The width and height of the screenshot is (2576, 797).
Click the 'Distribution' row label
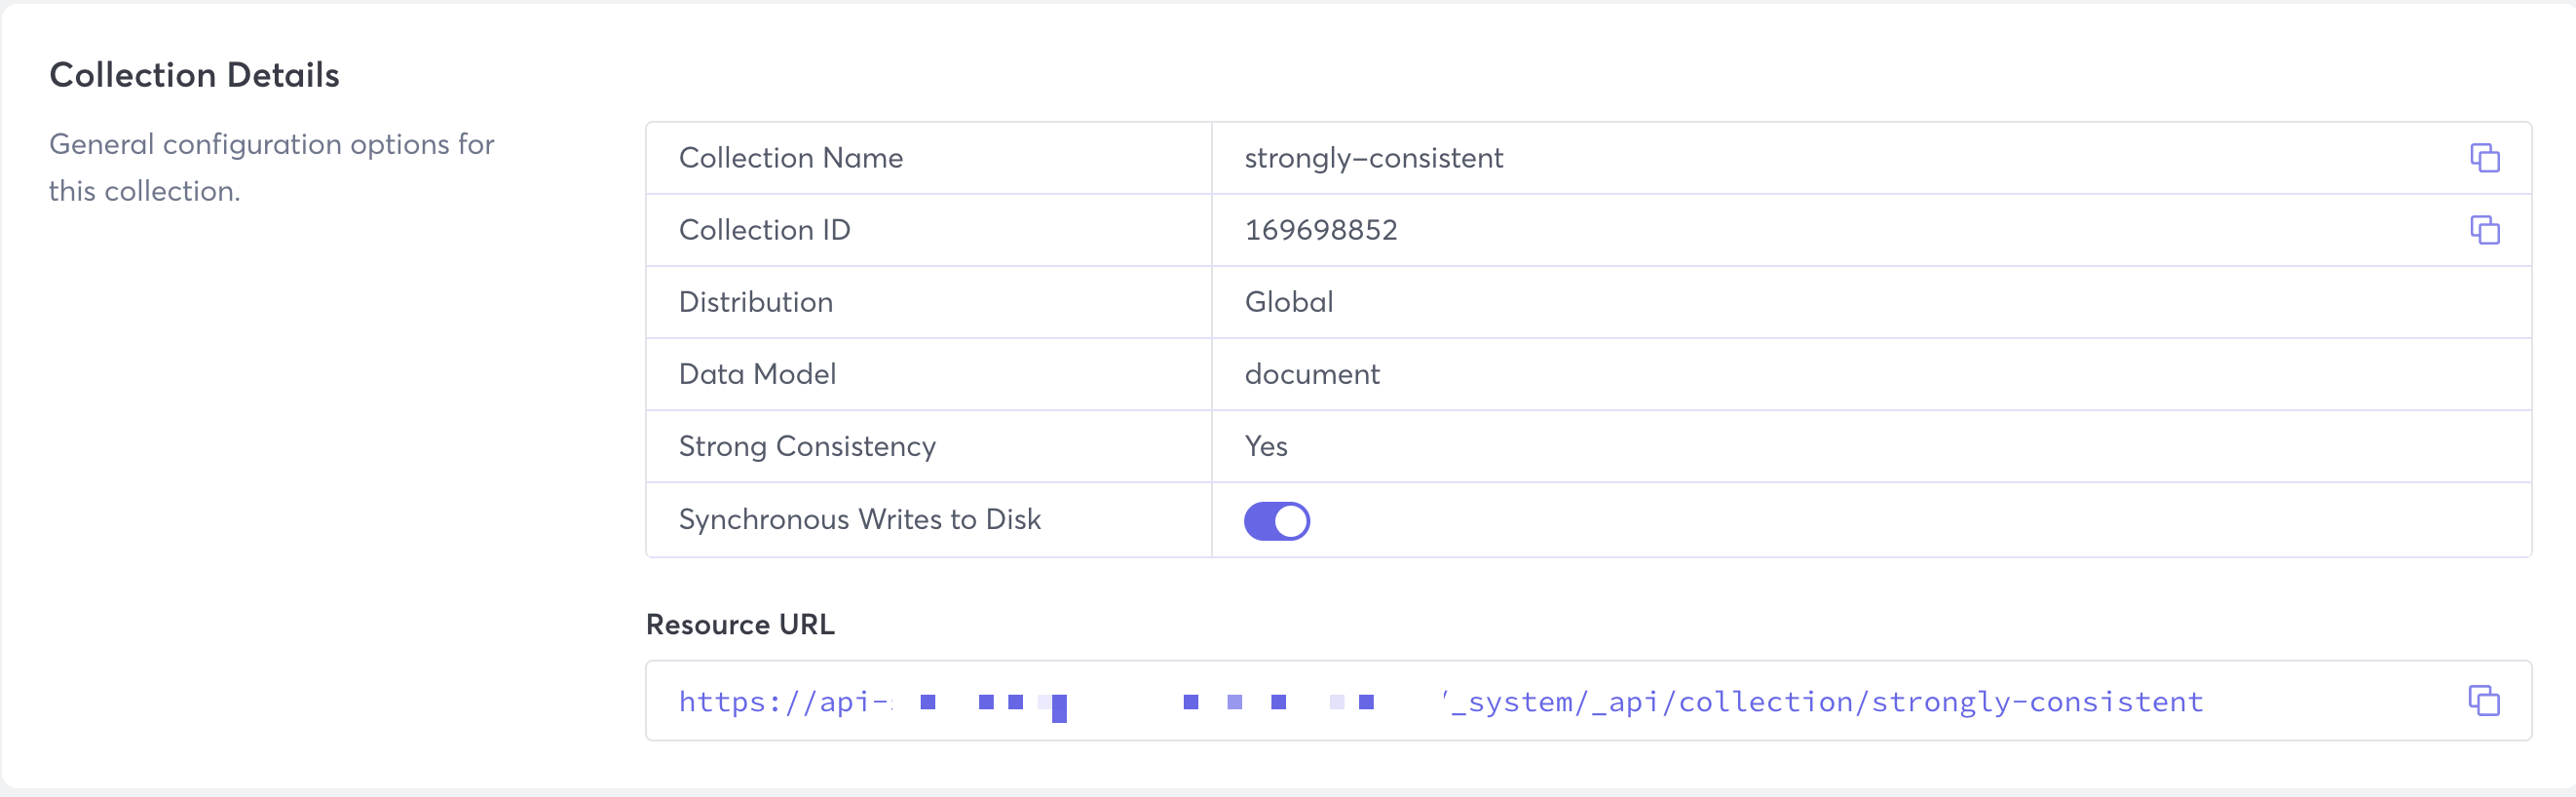click(x=755, y=302)
